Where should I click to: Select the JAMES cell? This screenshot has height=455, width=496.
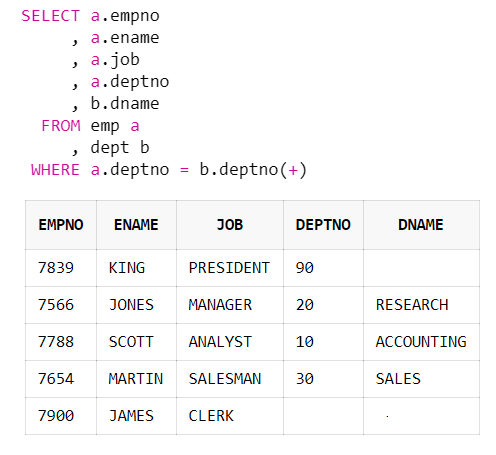136,416
